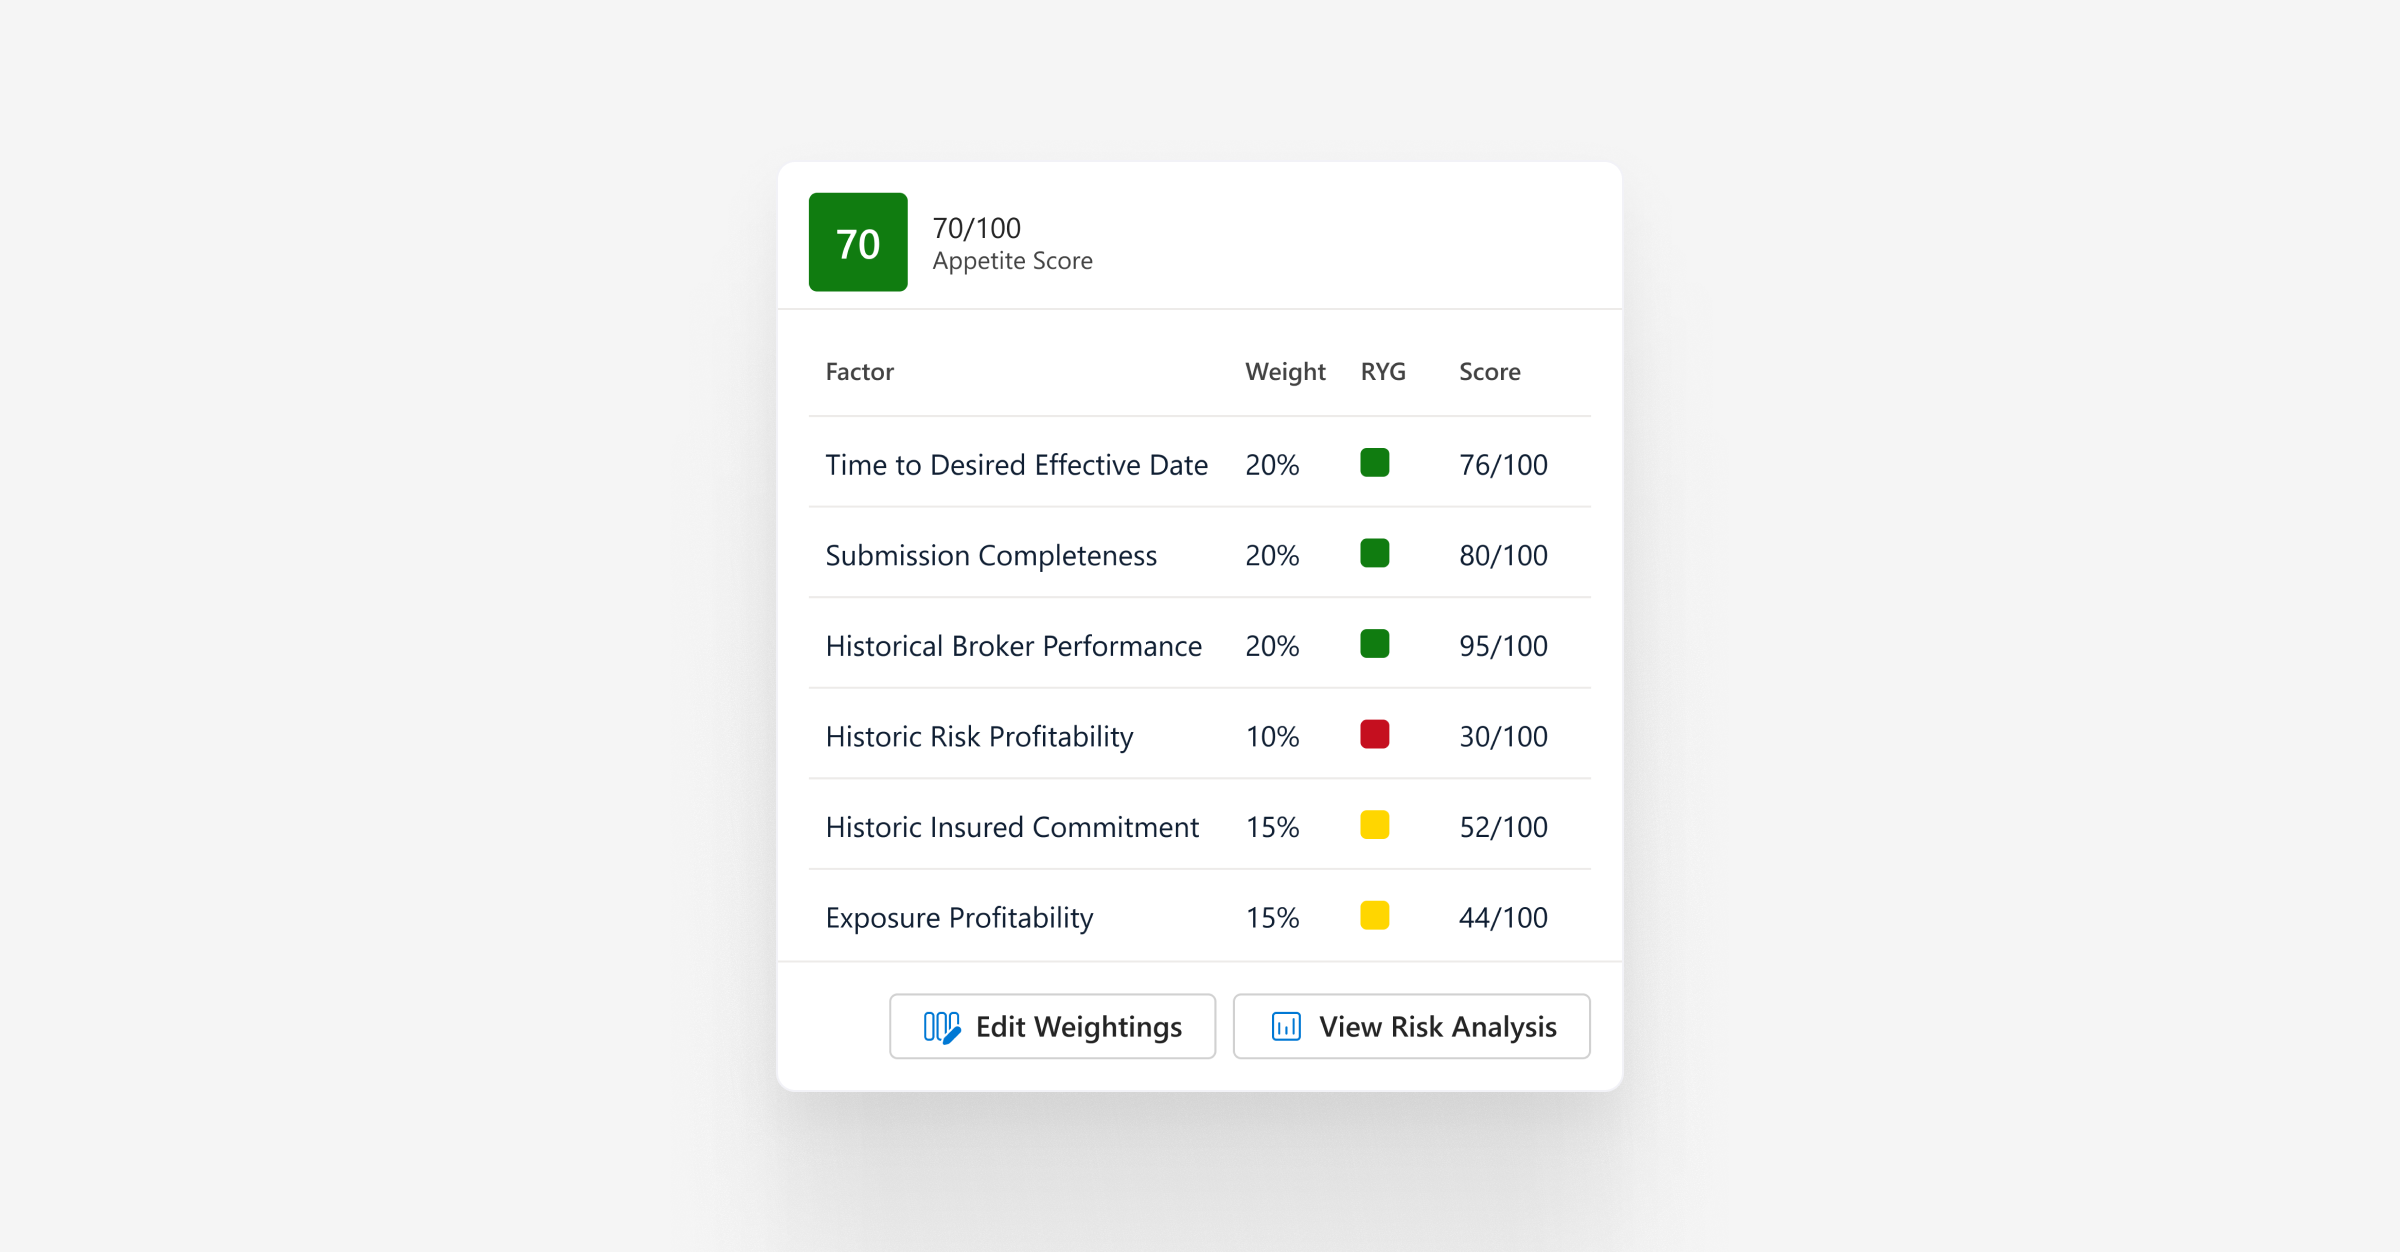Click the 95/100 score for Broker Performance
This screenshot has height=1252, width=2400.
coord(1502,646)
